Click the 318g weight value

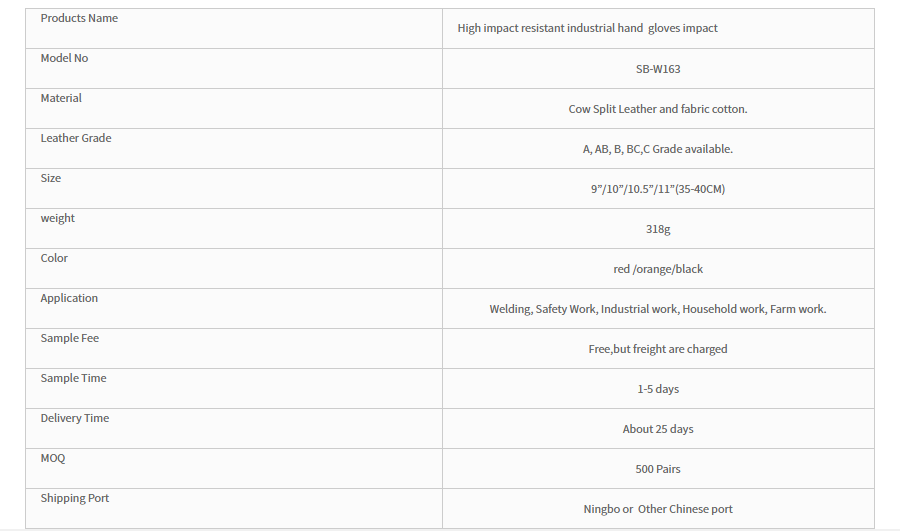658,229
